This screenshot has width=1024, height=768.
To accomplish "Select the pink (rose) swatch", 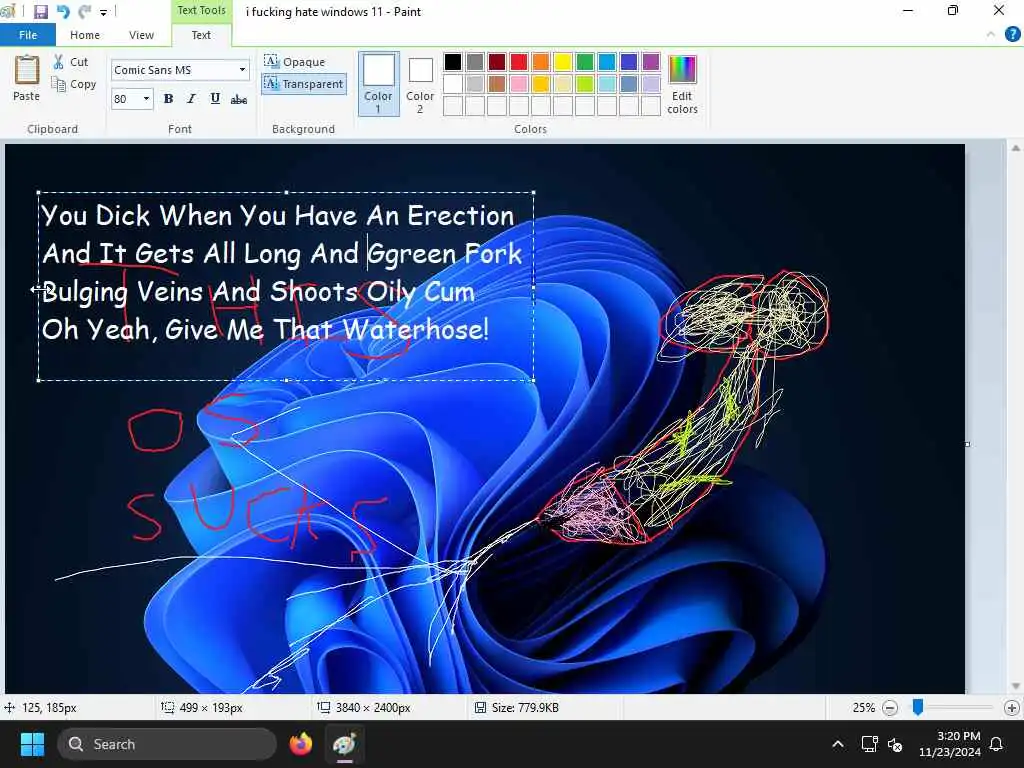I will (519, 84).
